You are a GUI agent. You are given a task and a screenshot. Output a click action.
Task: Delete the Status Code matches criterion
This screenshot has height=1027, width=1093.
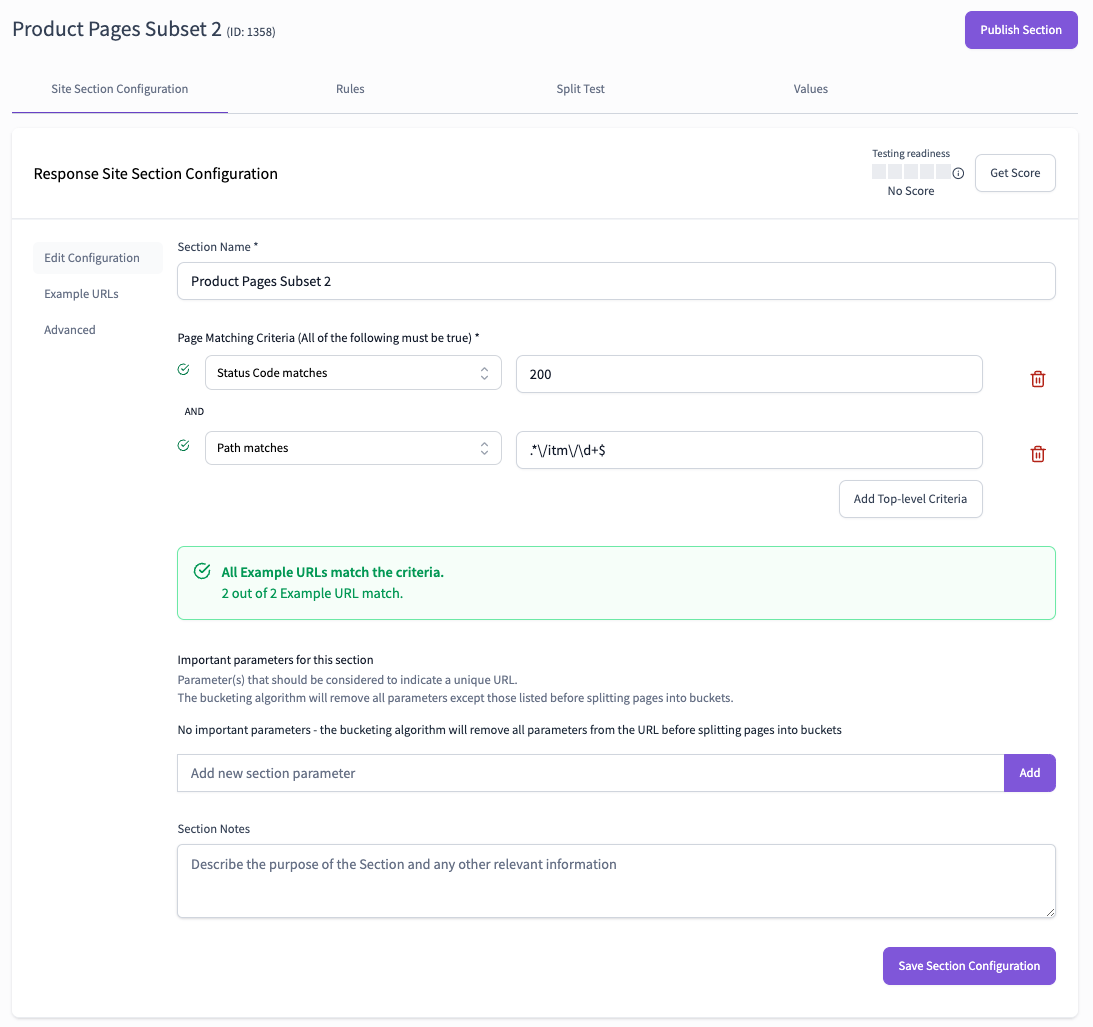(x=1038, y=379)
